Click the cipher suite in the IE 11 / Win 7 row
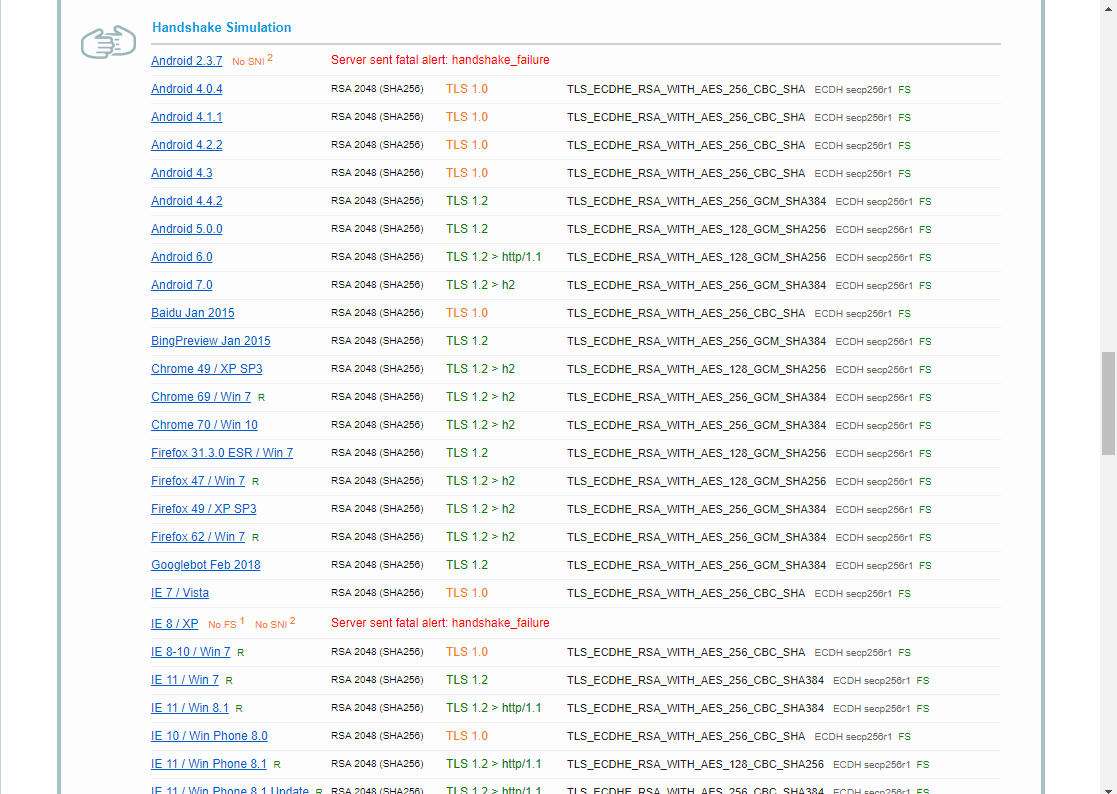Screen dimensions: 1117x794 click(x=695, y=680)
